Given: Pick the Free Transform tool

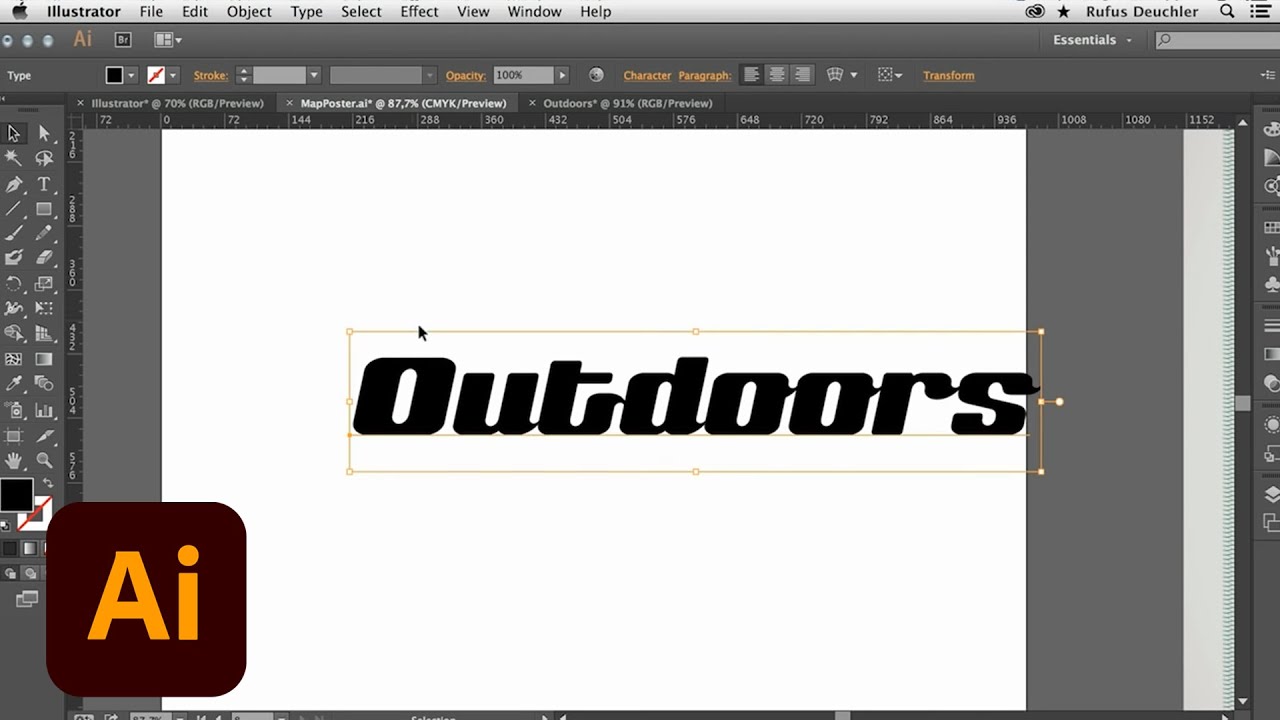Looking at the screenshot, I should (x=44, y=309).
